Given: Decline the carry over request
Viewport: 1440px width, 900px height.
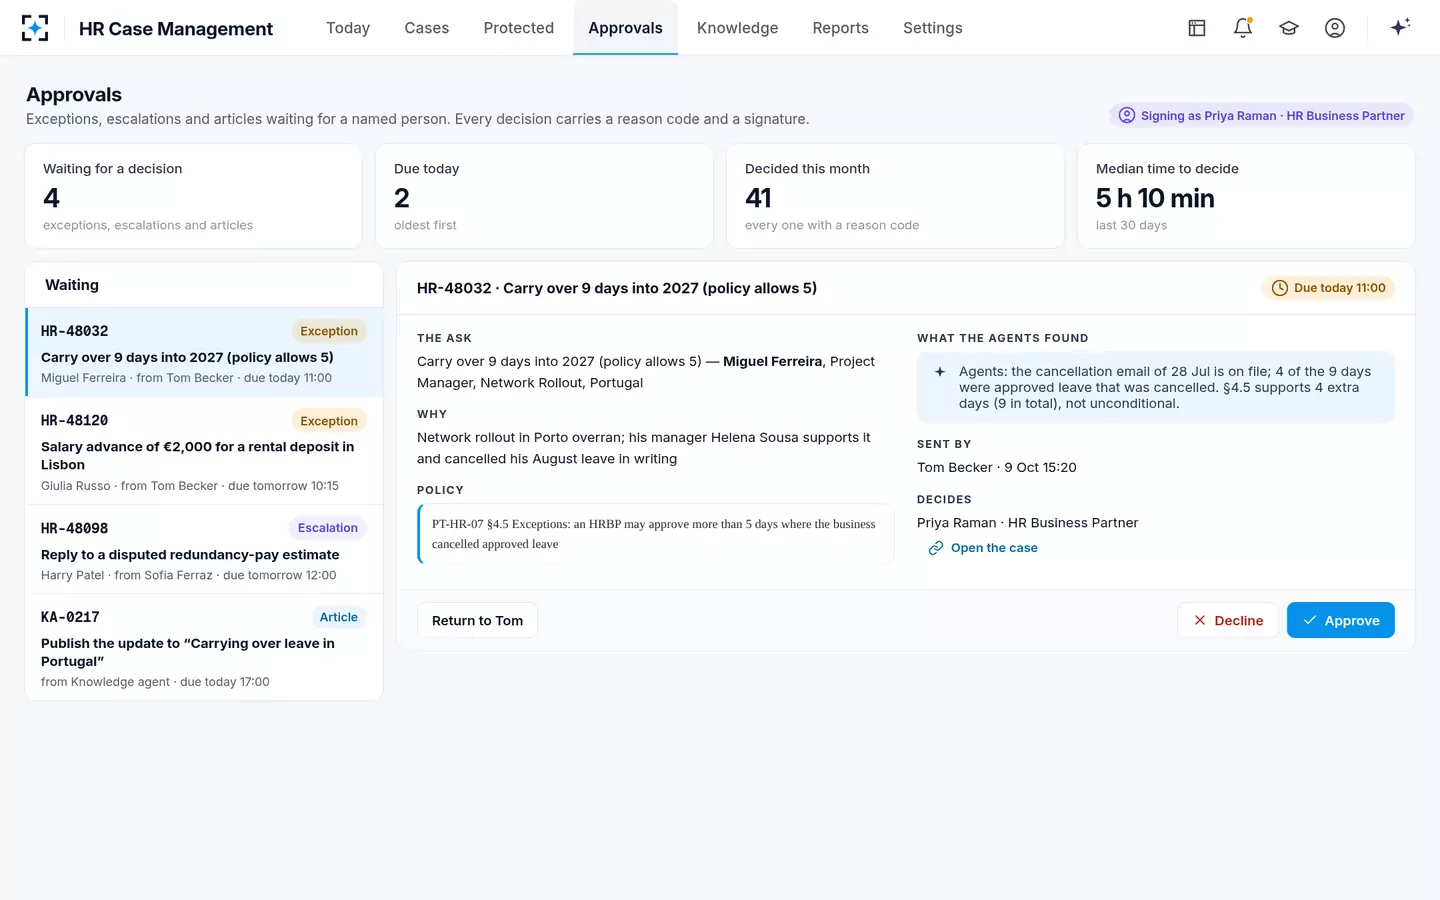Looking at the screenshot, I should 1228,620.
